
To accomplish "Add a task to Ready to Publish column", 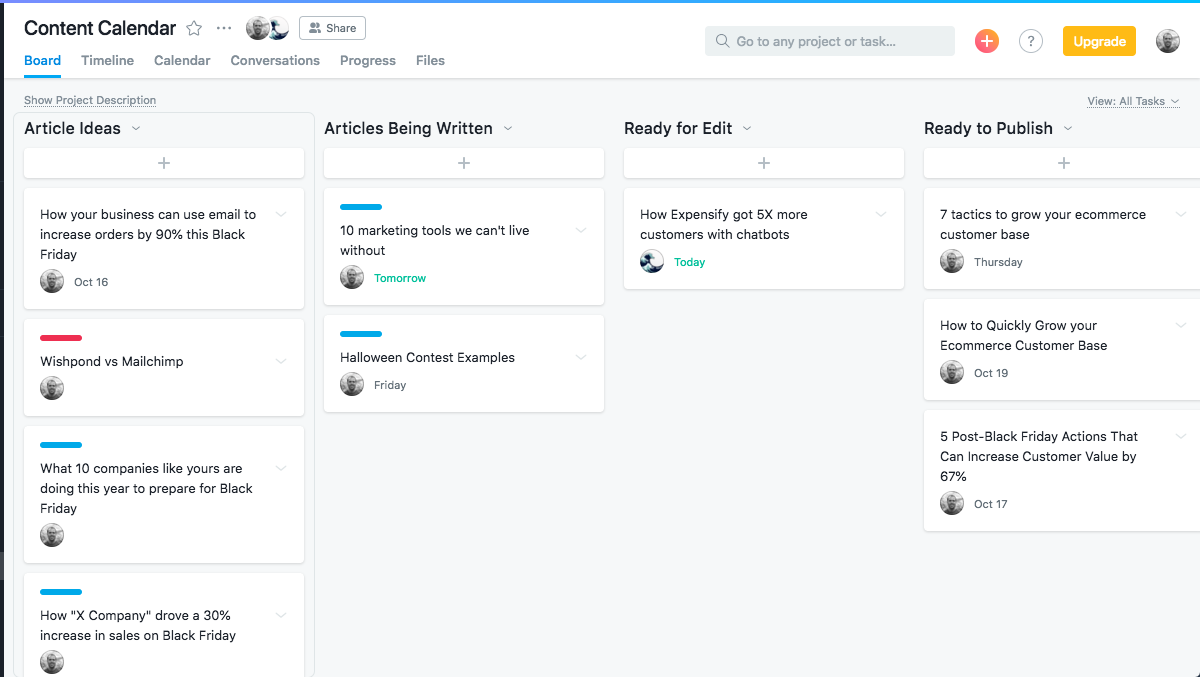I will pyautogui.click(x=1062, y=163).
